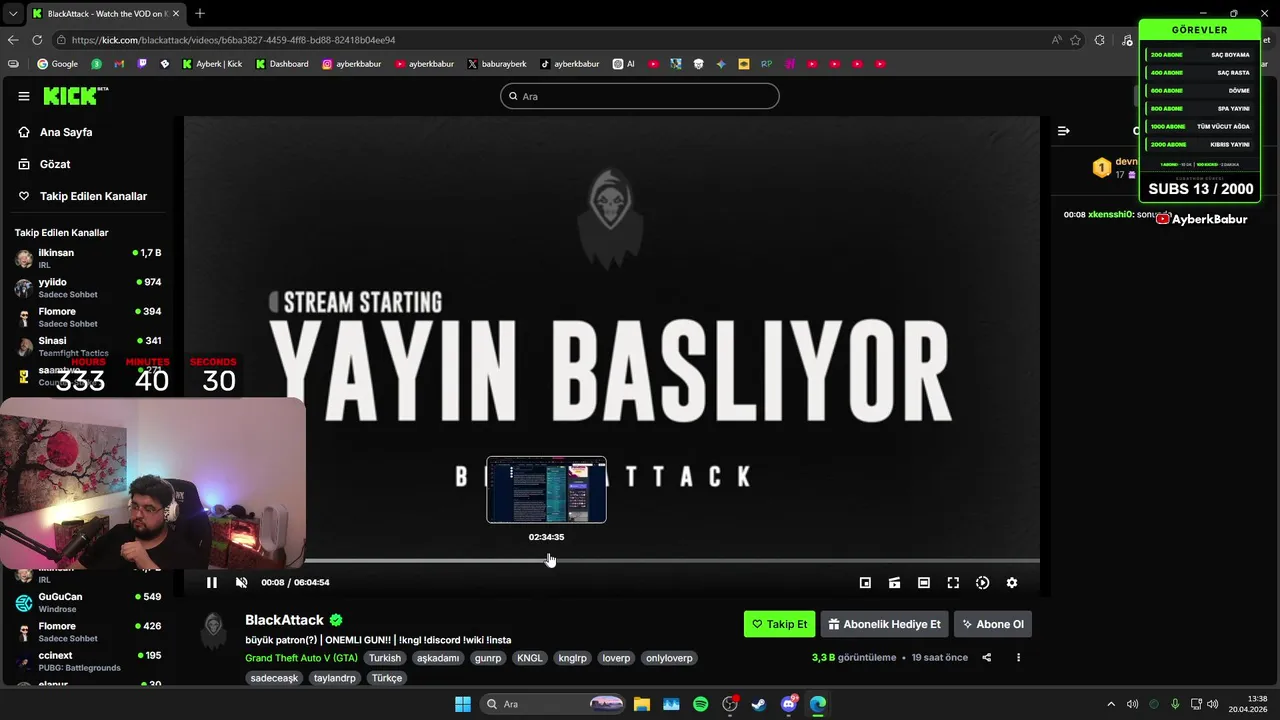The image size is (1280, 720).
Task: Open Dashboard bookmark
Action: coord(282,64)
